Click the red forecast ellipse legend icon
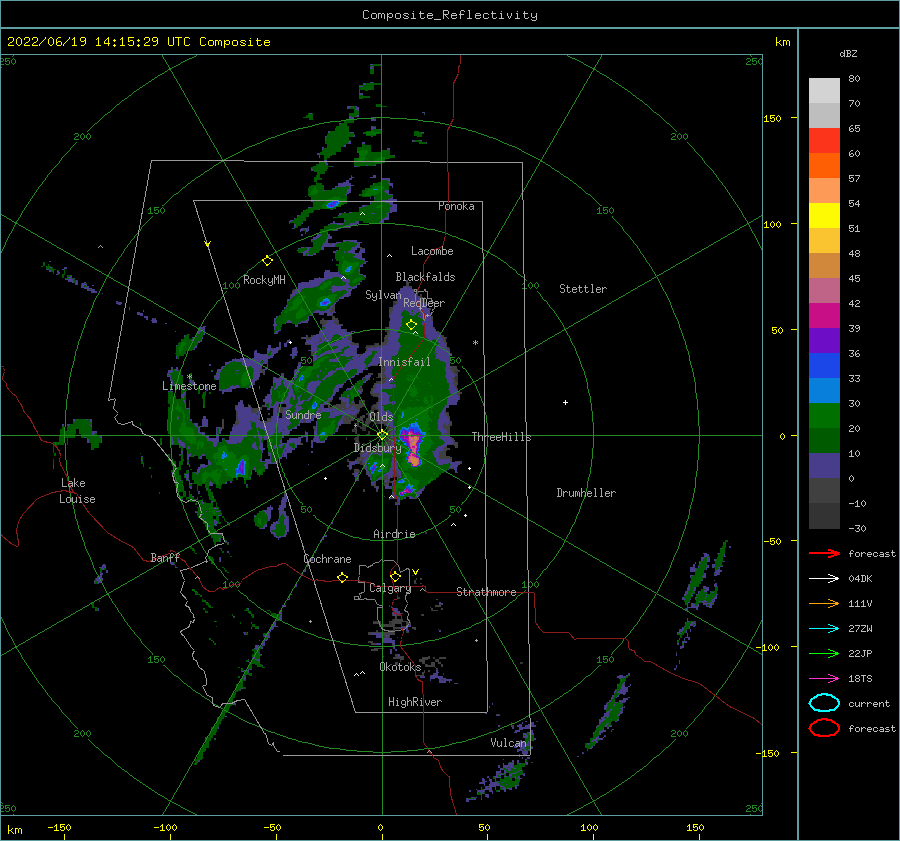Image resolution: width=900 pixels, height=841 pixels. pos(824,728)
